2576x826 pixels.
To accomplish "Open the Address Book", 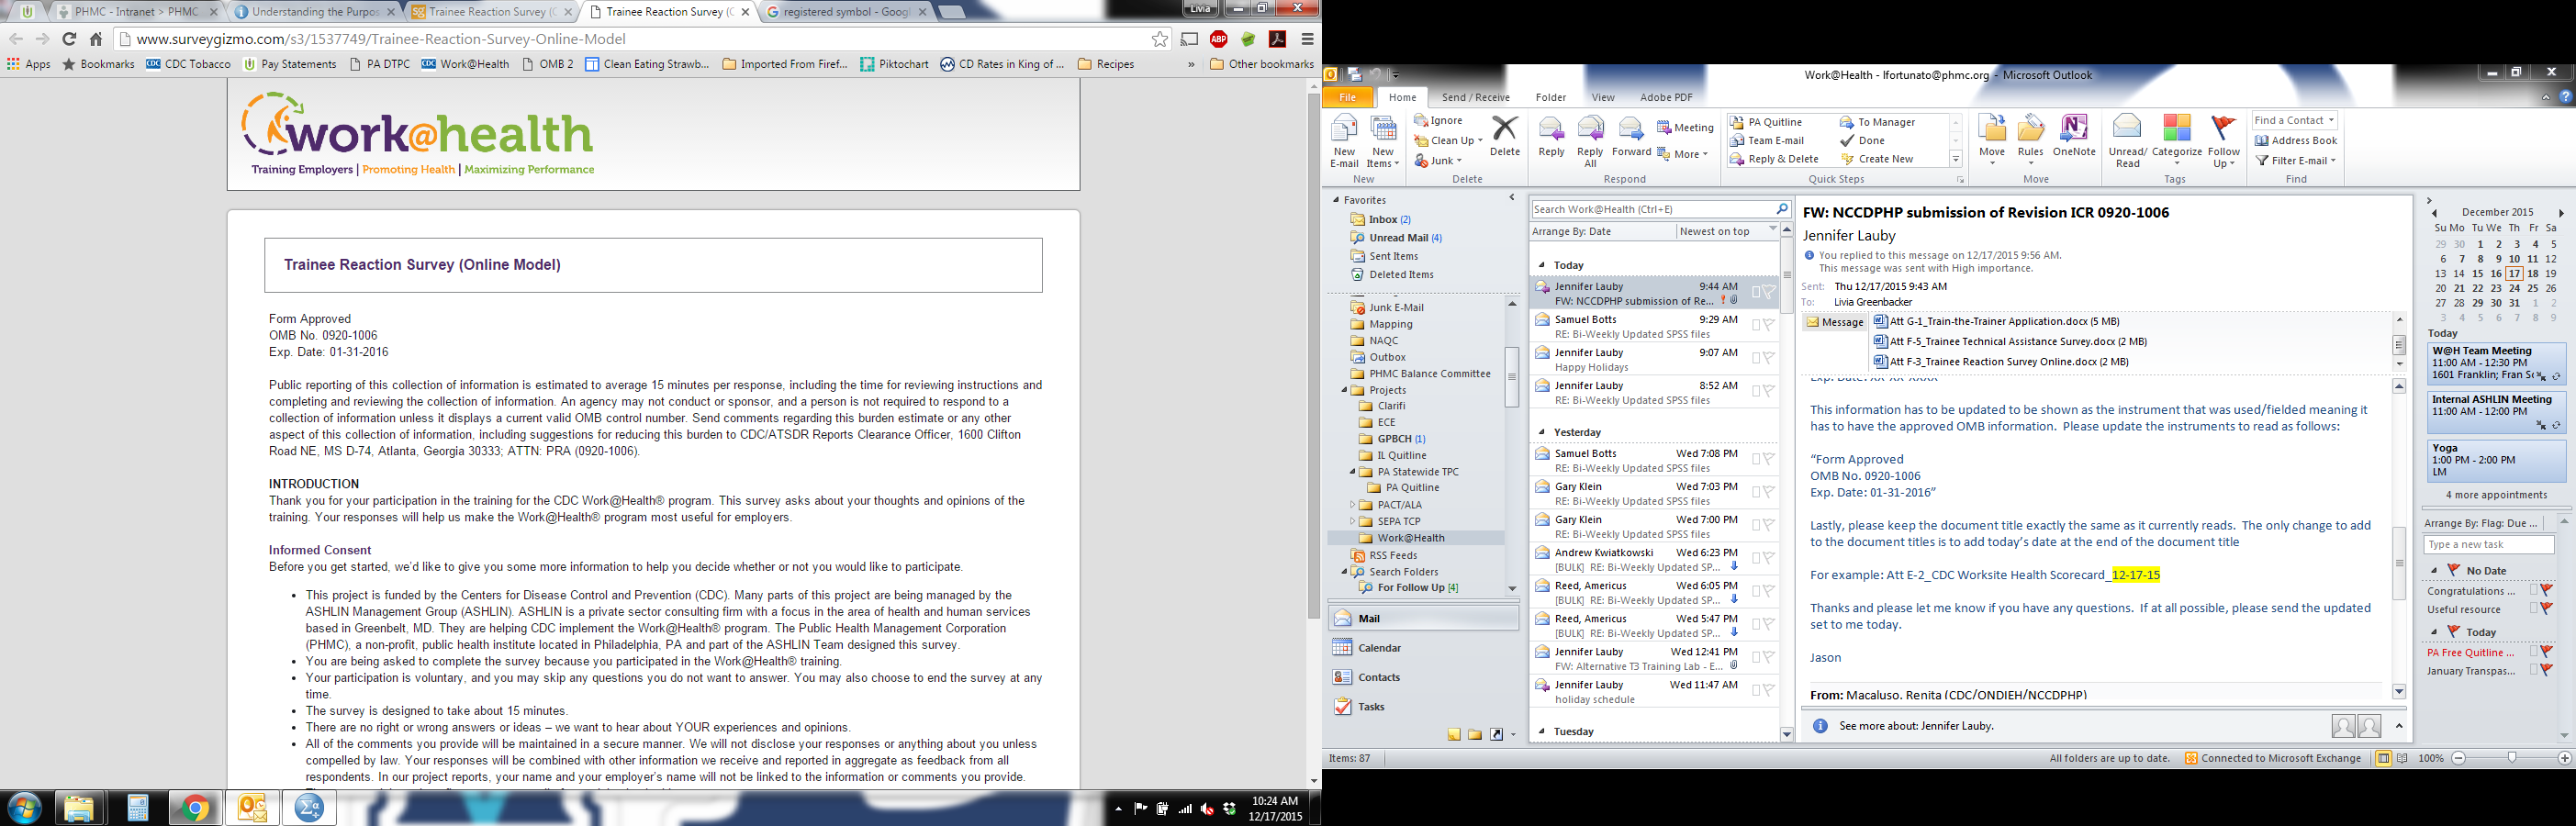I will (x=2296, y=141).
